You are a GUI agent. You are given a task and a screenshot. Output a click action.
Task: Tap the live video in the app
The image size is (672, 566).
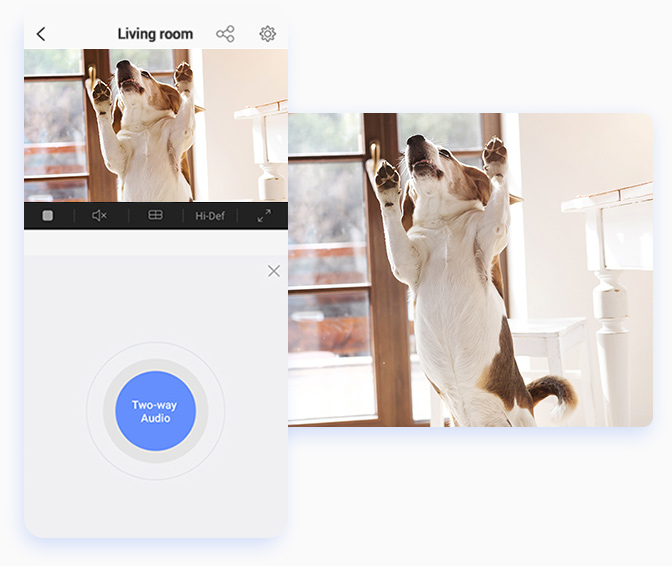click(156, 125)
